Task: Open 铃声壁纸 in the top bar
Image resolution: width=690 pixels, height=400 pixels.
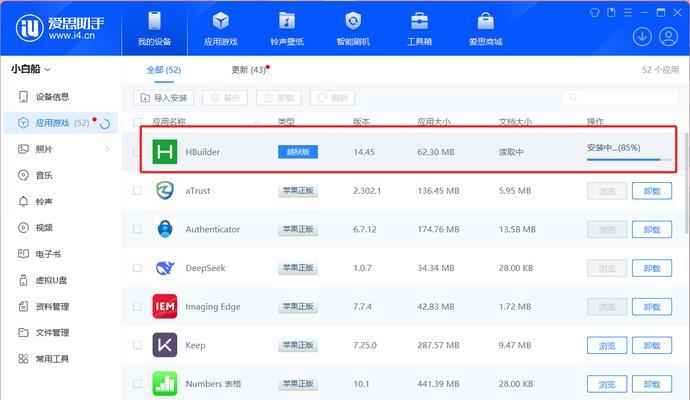Action: coord(287,21)
